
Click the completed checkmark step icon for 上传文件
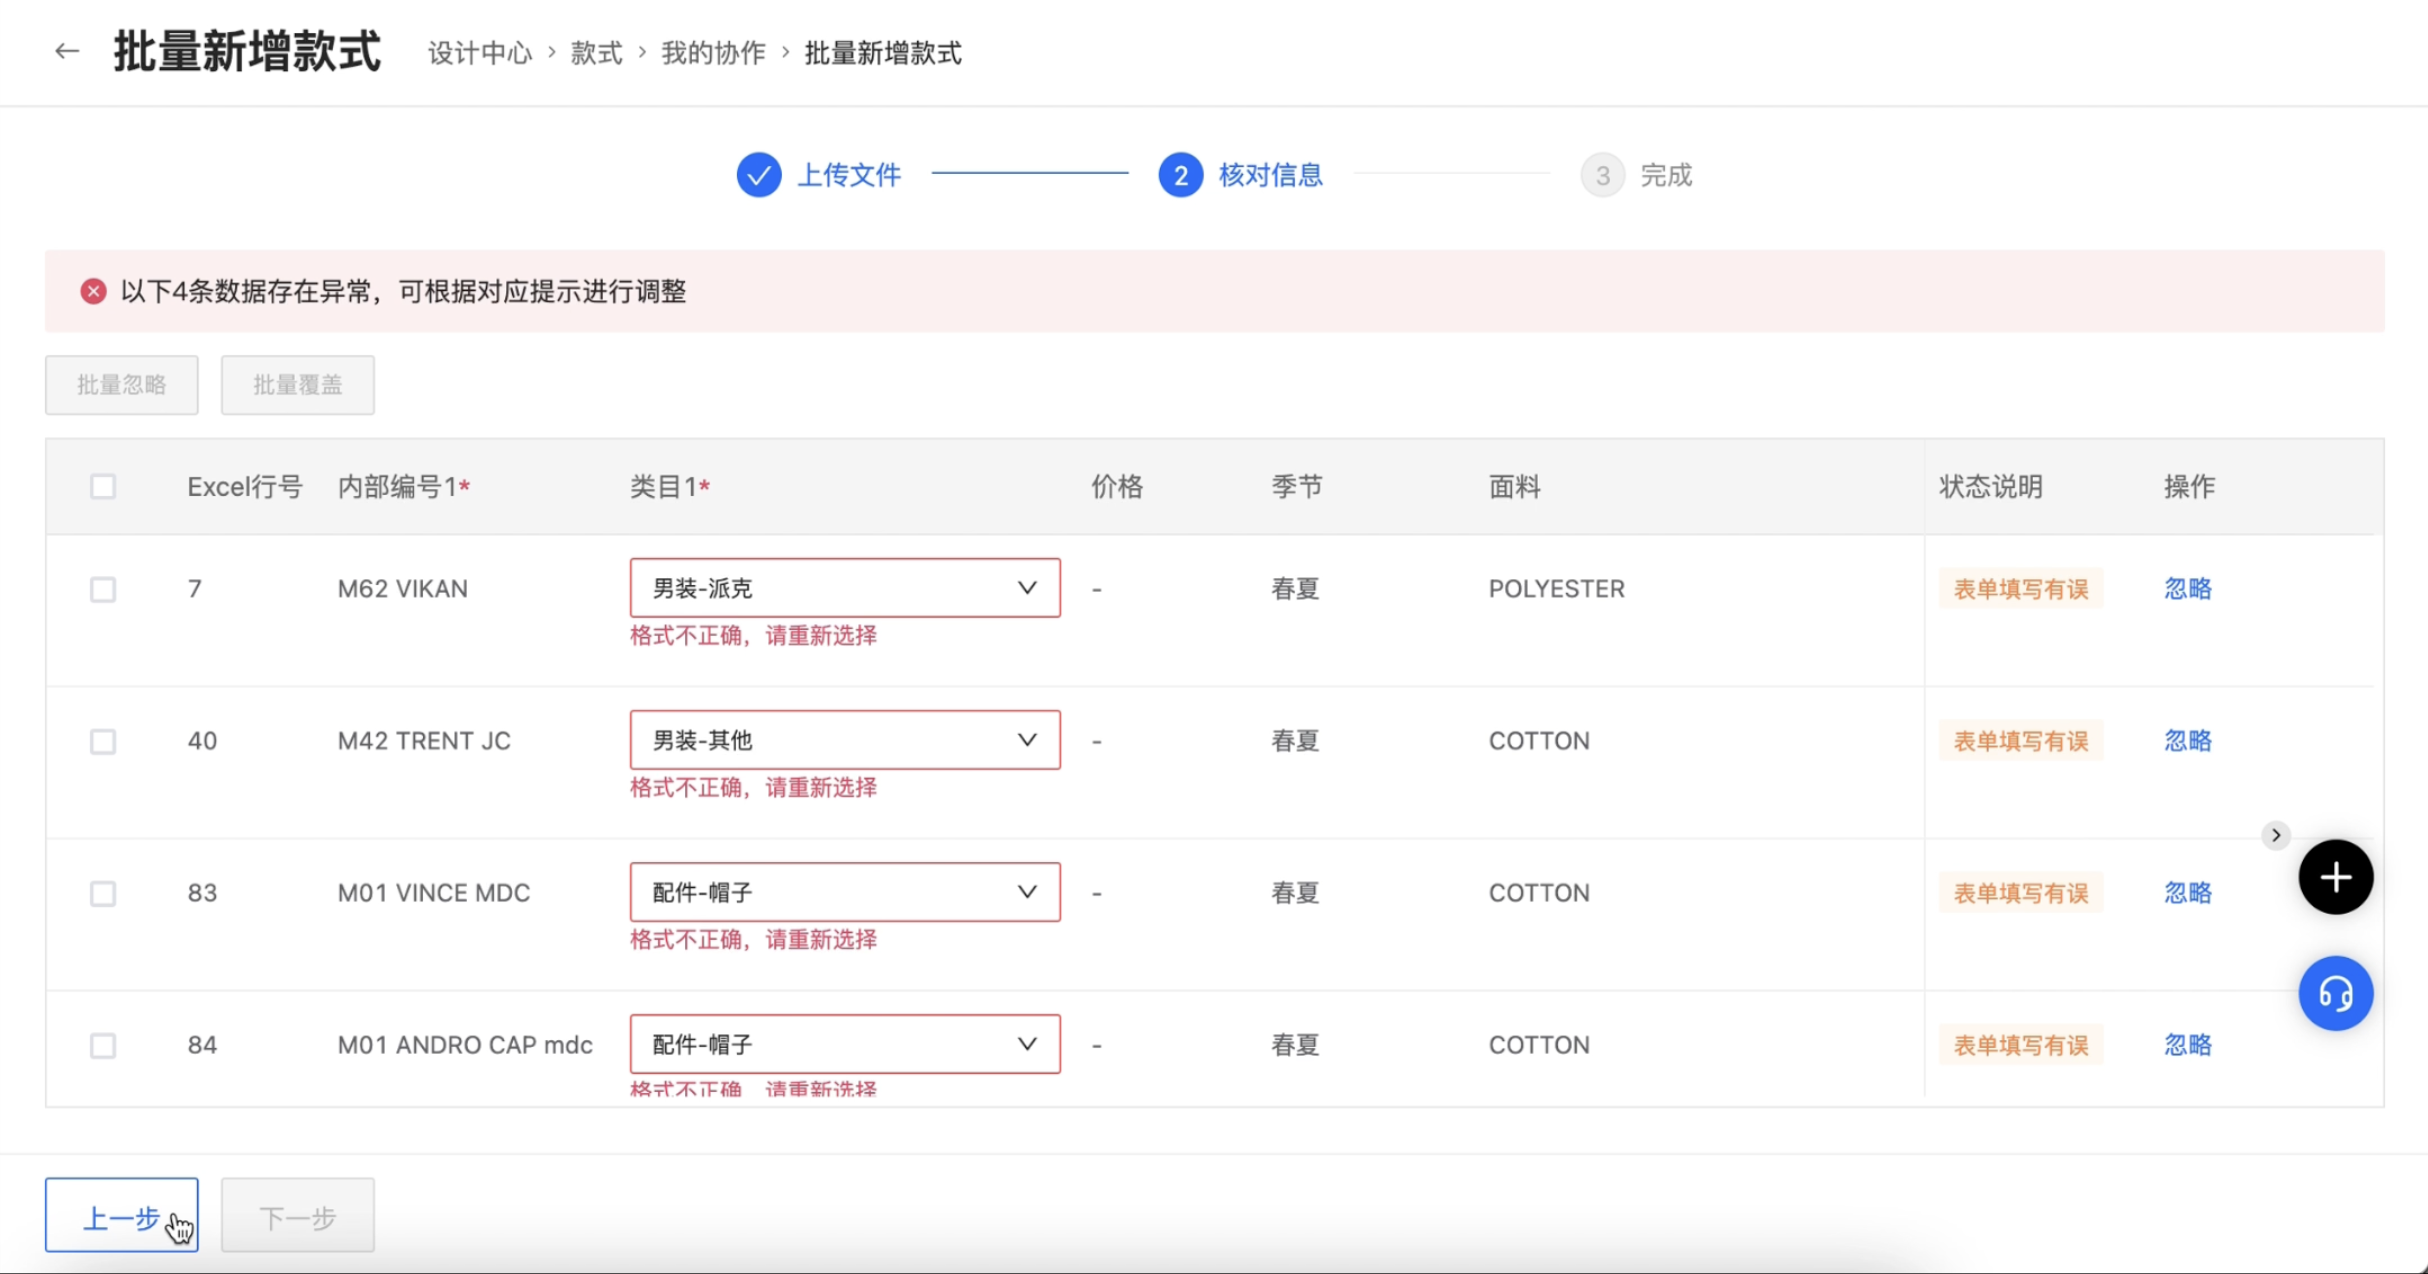[x=759, y=175]
